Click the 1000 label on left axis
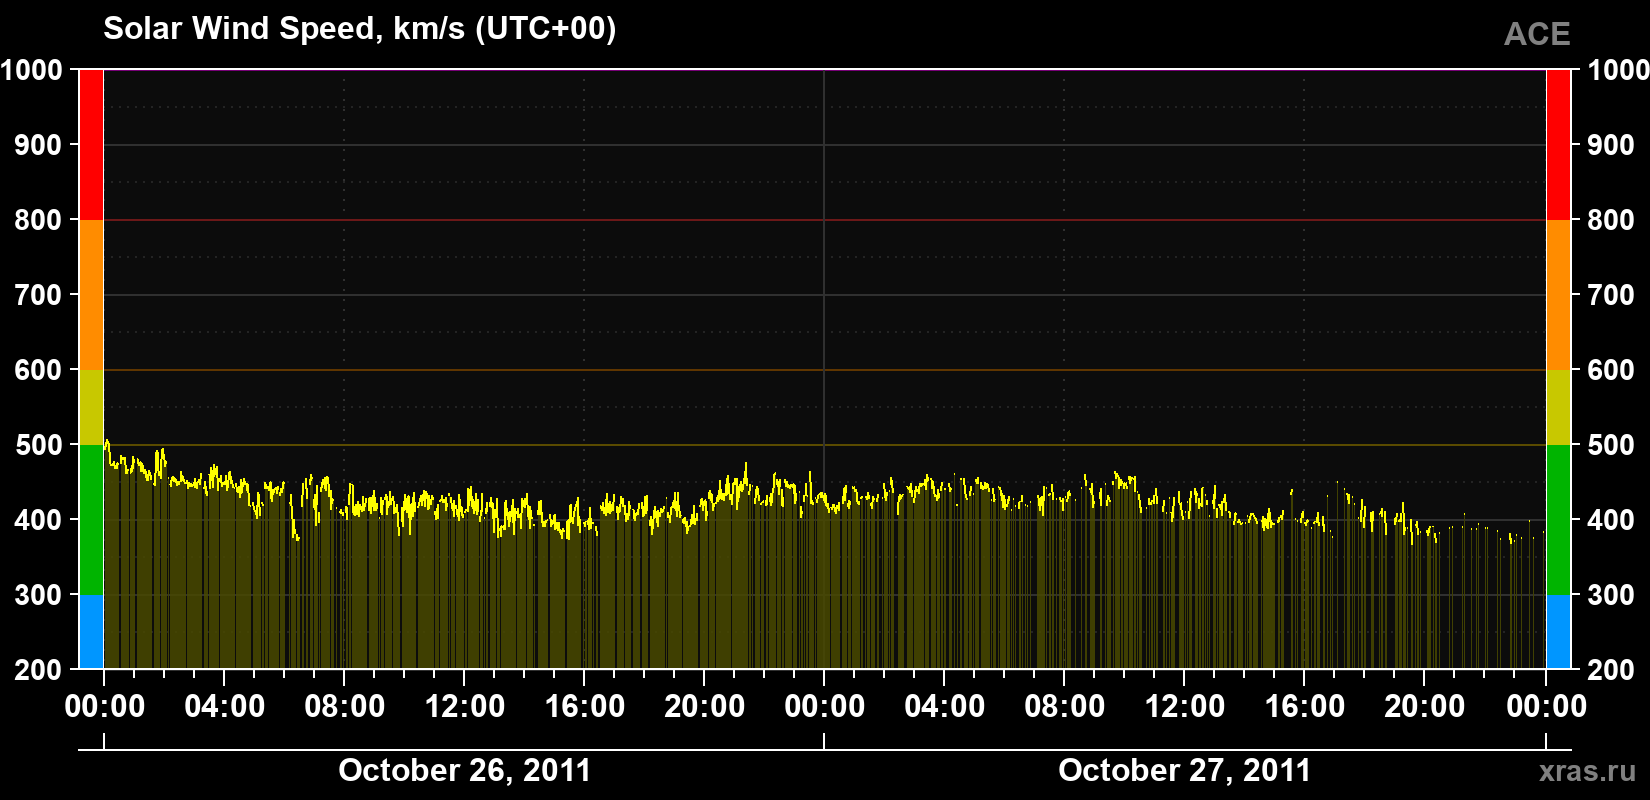 tap(32, 70)
